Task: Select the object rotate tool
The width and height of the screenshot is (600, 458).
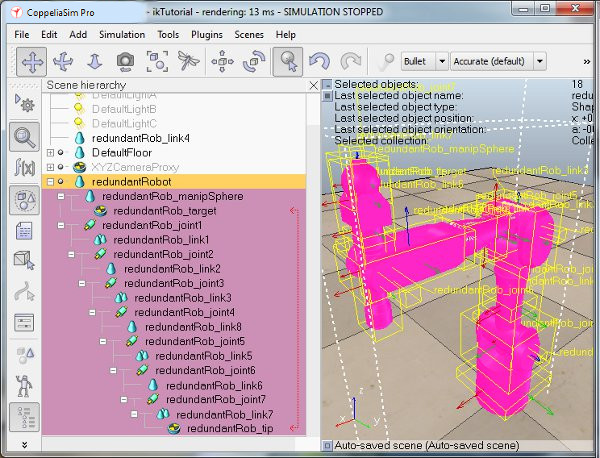Action: point(254,61)
